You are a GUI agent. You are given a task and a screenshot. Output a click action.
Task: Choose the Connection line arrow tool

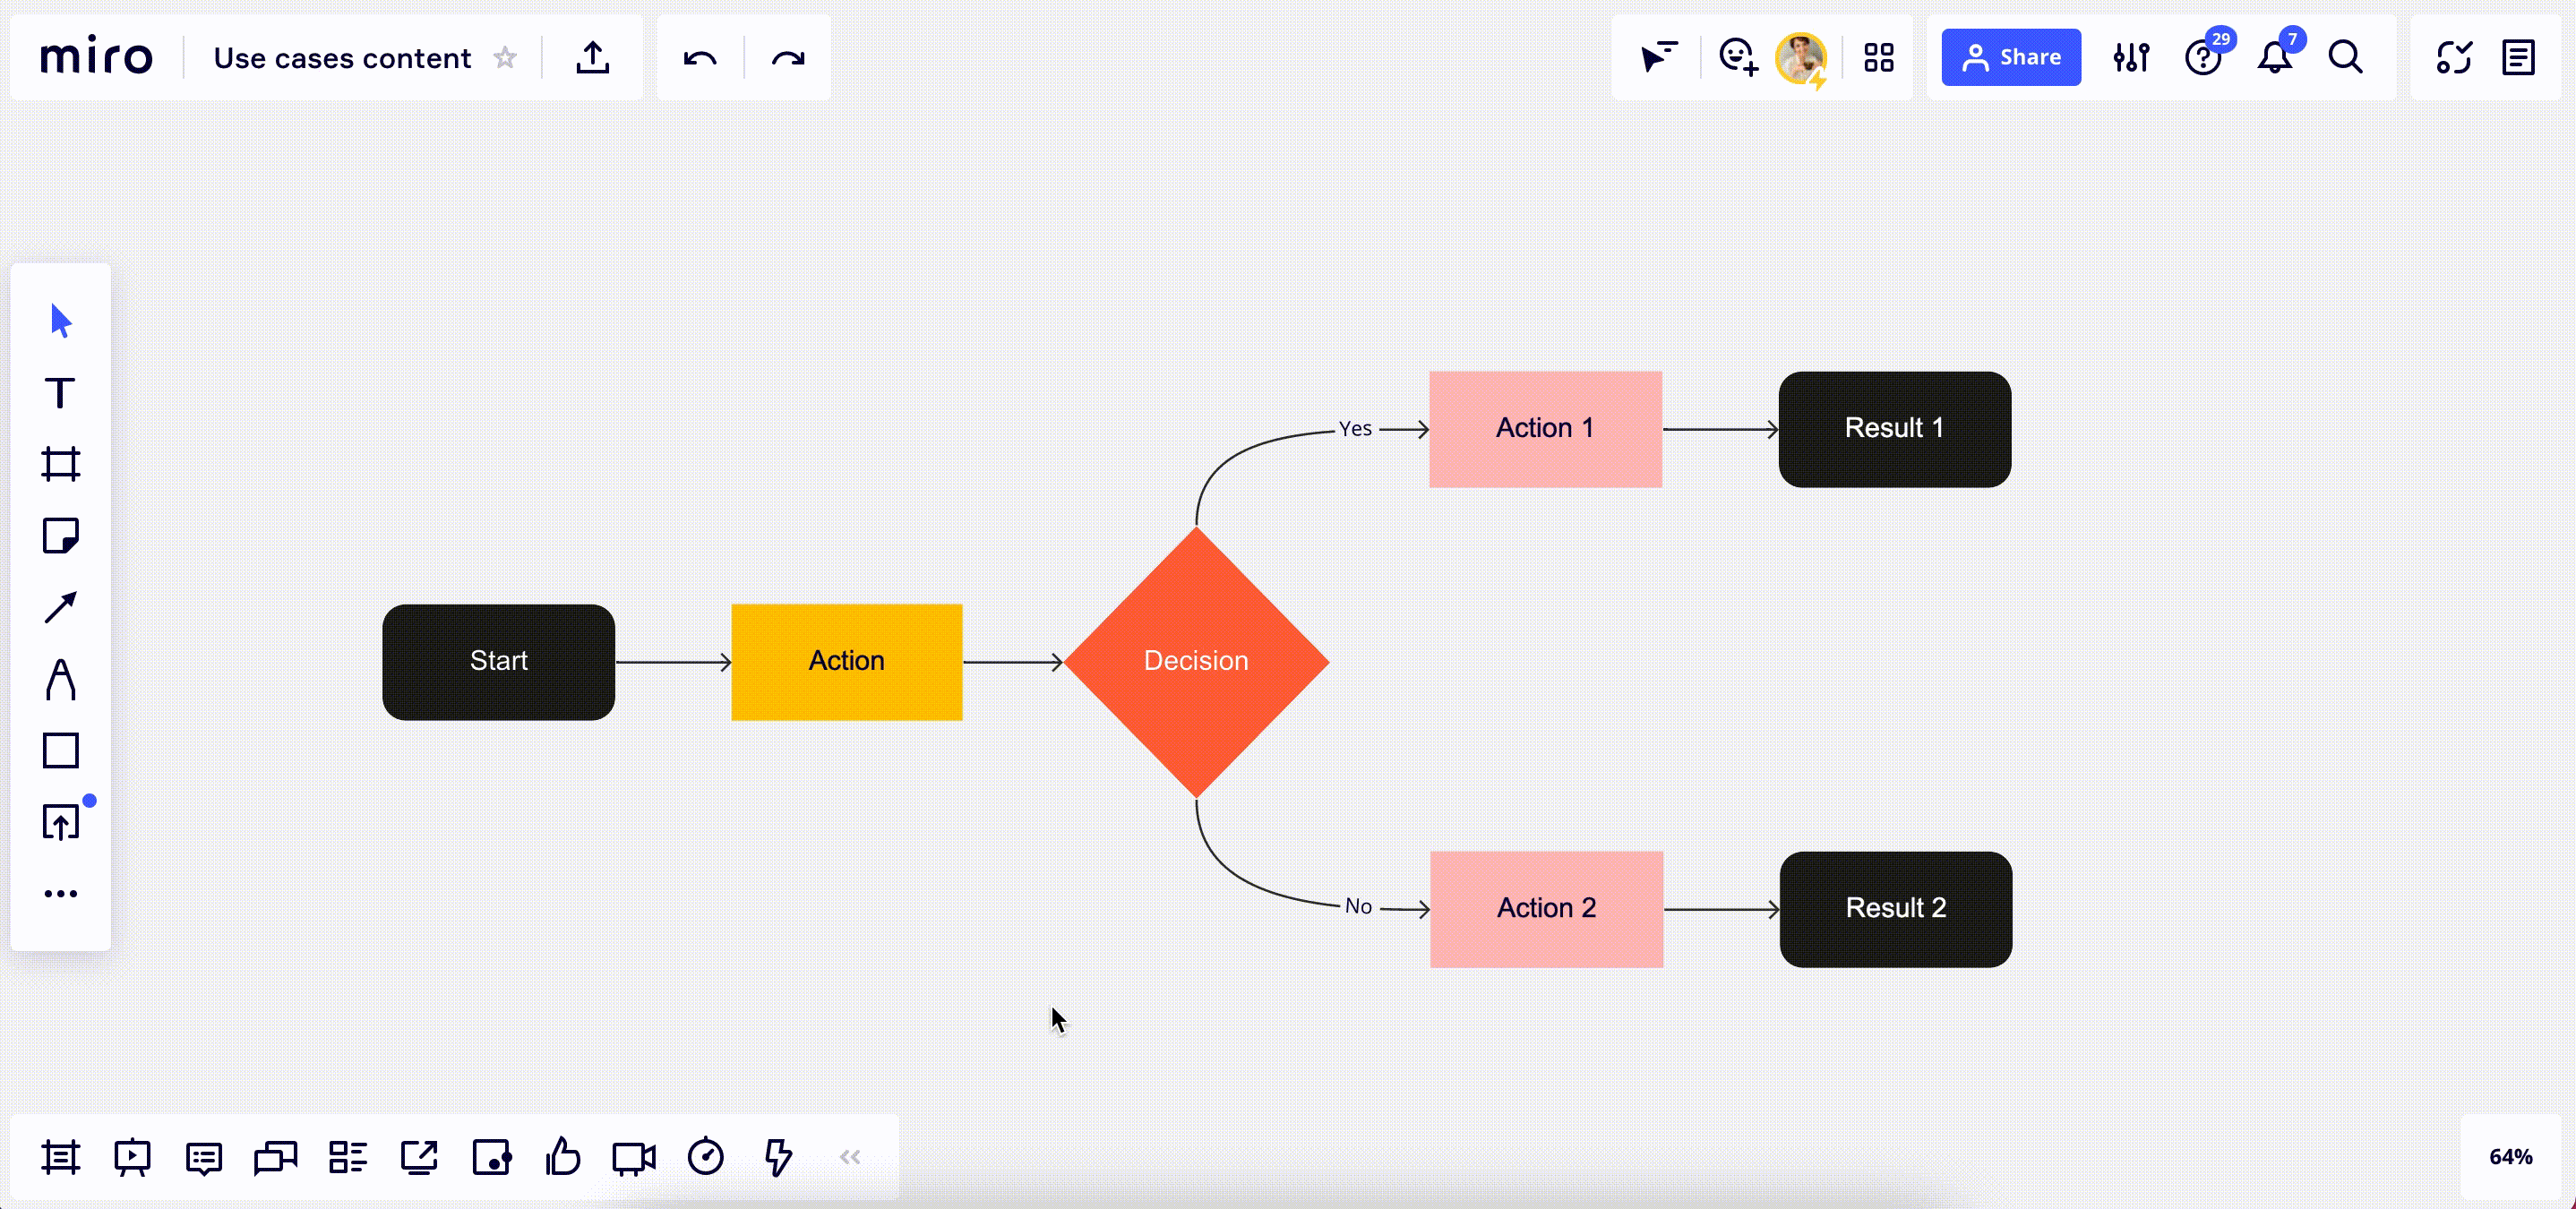[60, 607]
